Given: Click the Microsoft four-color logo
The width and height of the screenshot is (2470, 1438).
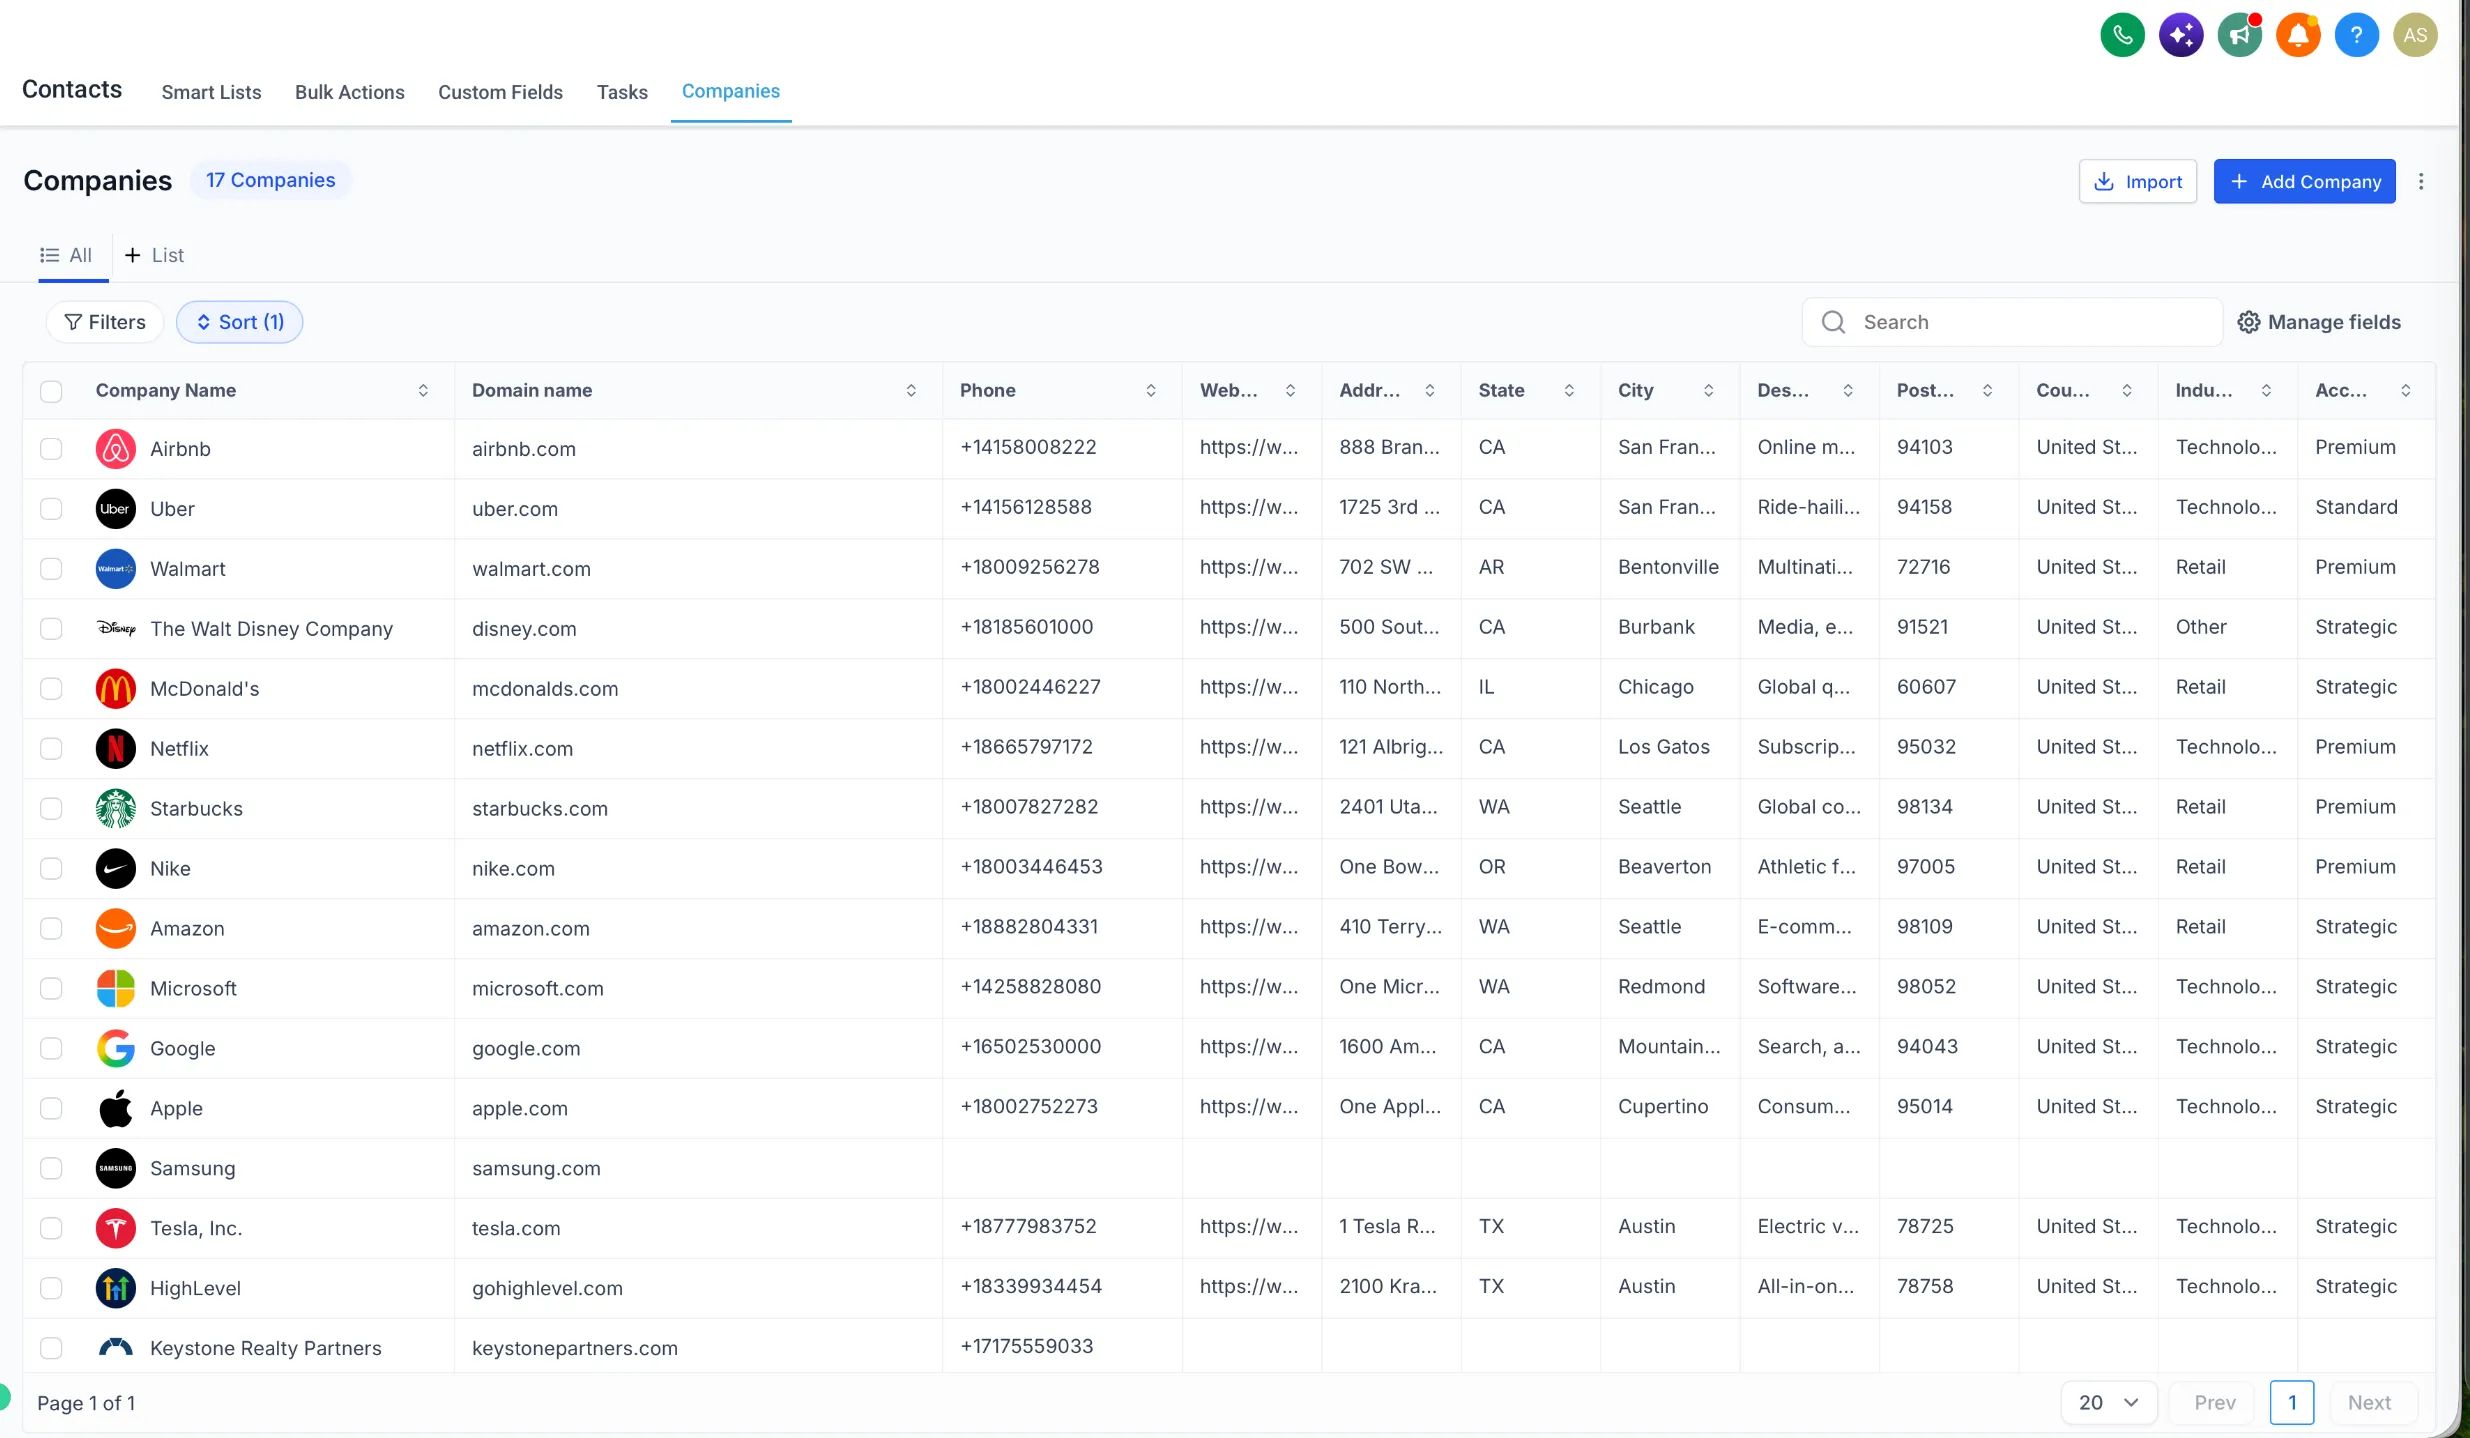Looking at the screenshot, I should click(116, 989).
